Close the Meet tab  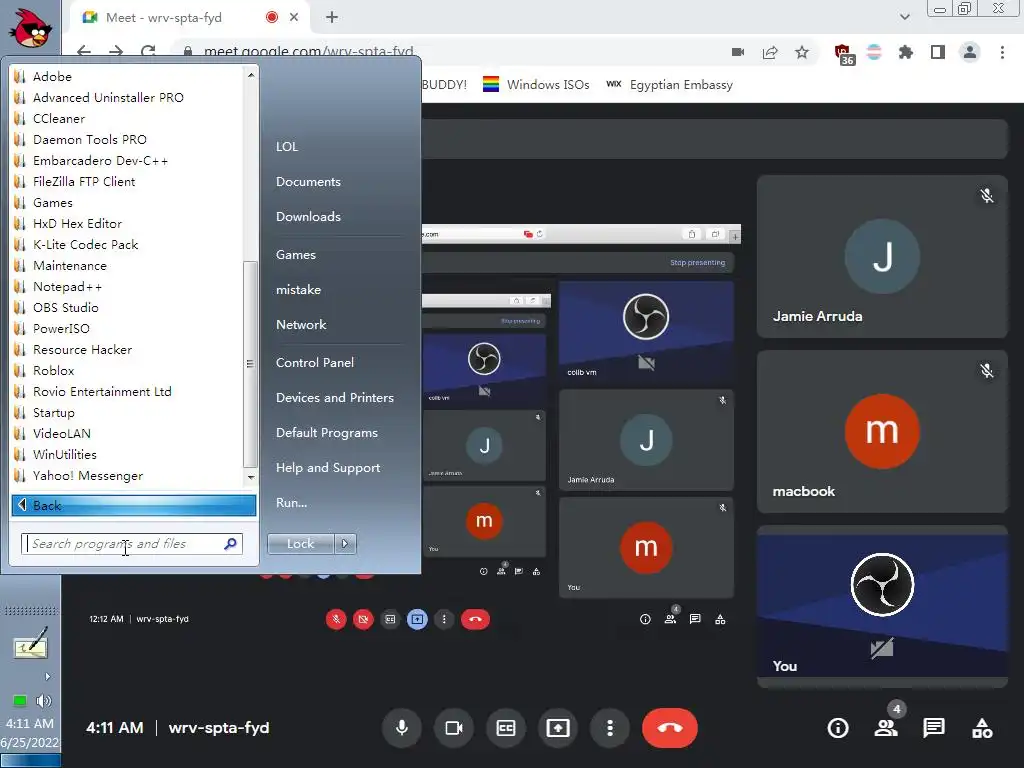pyautogui.click(x=294, y=17)
